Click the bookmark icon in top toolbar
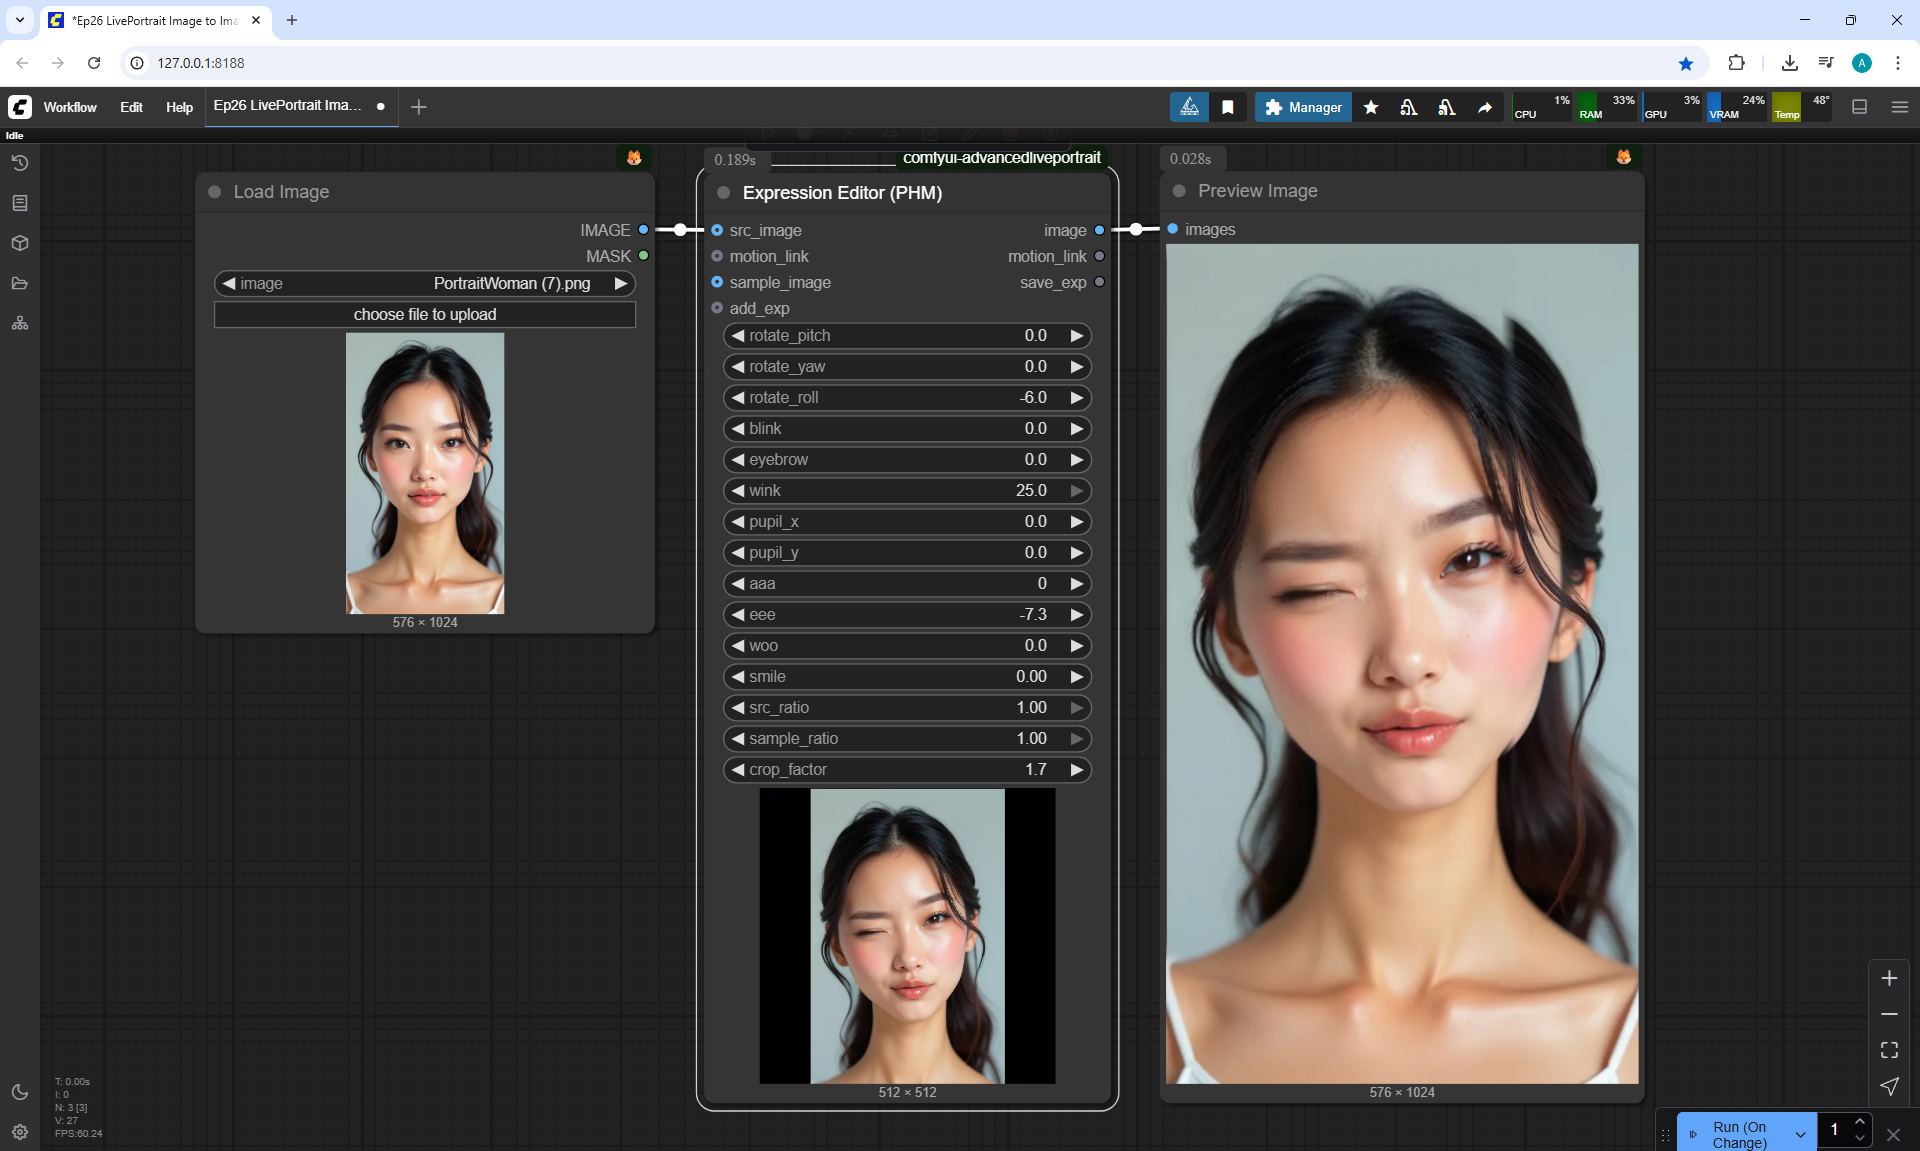1920x1151 pixels. (1228, 107)
